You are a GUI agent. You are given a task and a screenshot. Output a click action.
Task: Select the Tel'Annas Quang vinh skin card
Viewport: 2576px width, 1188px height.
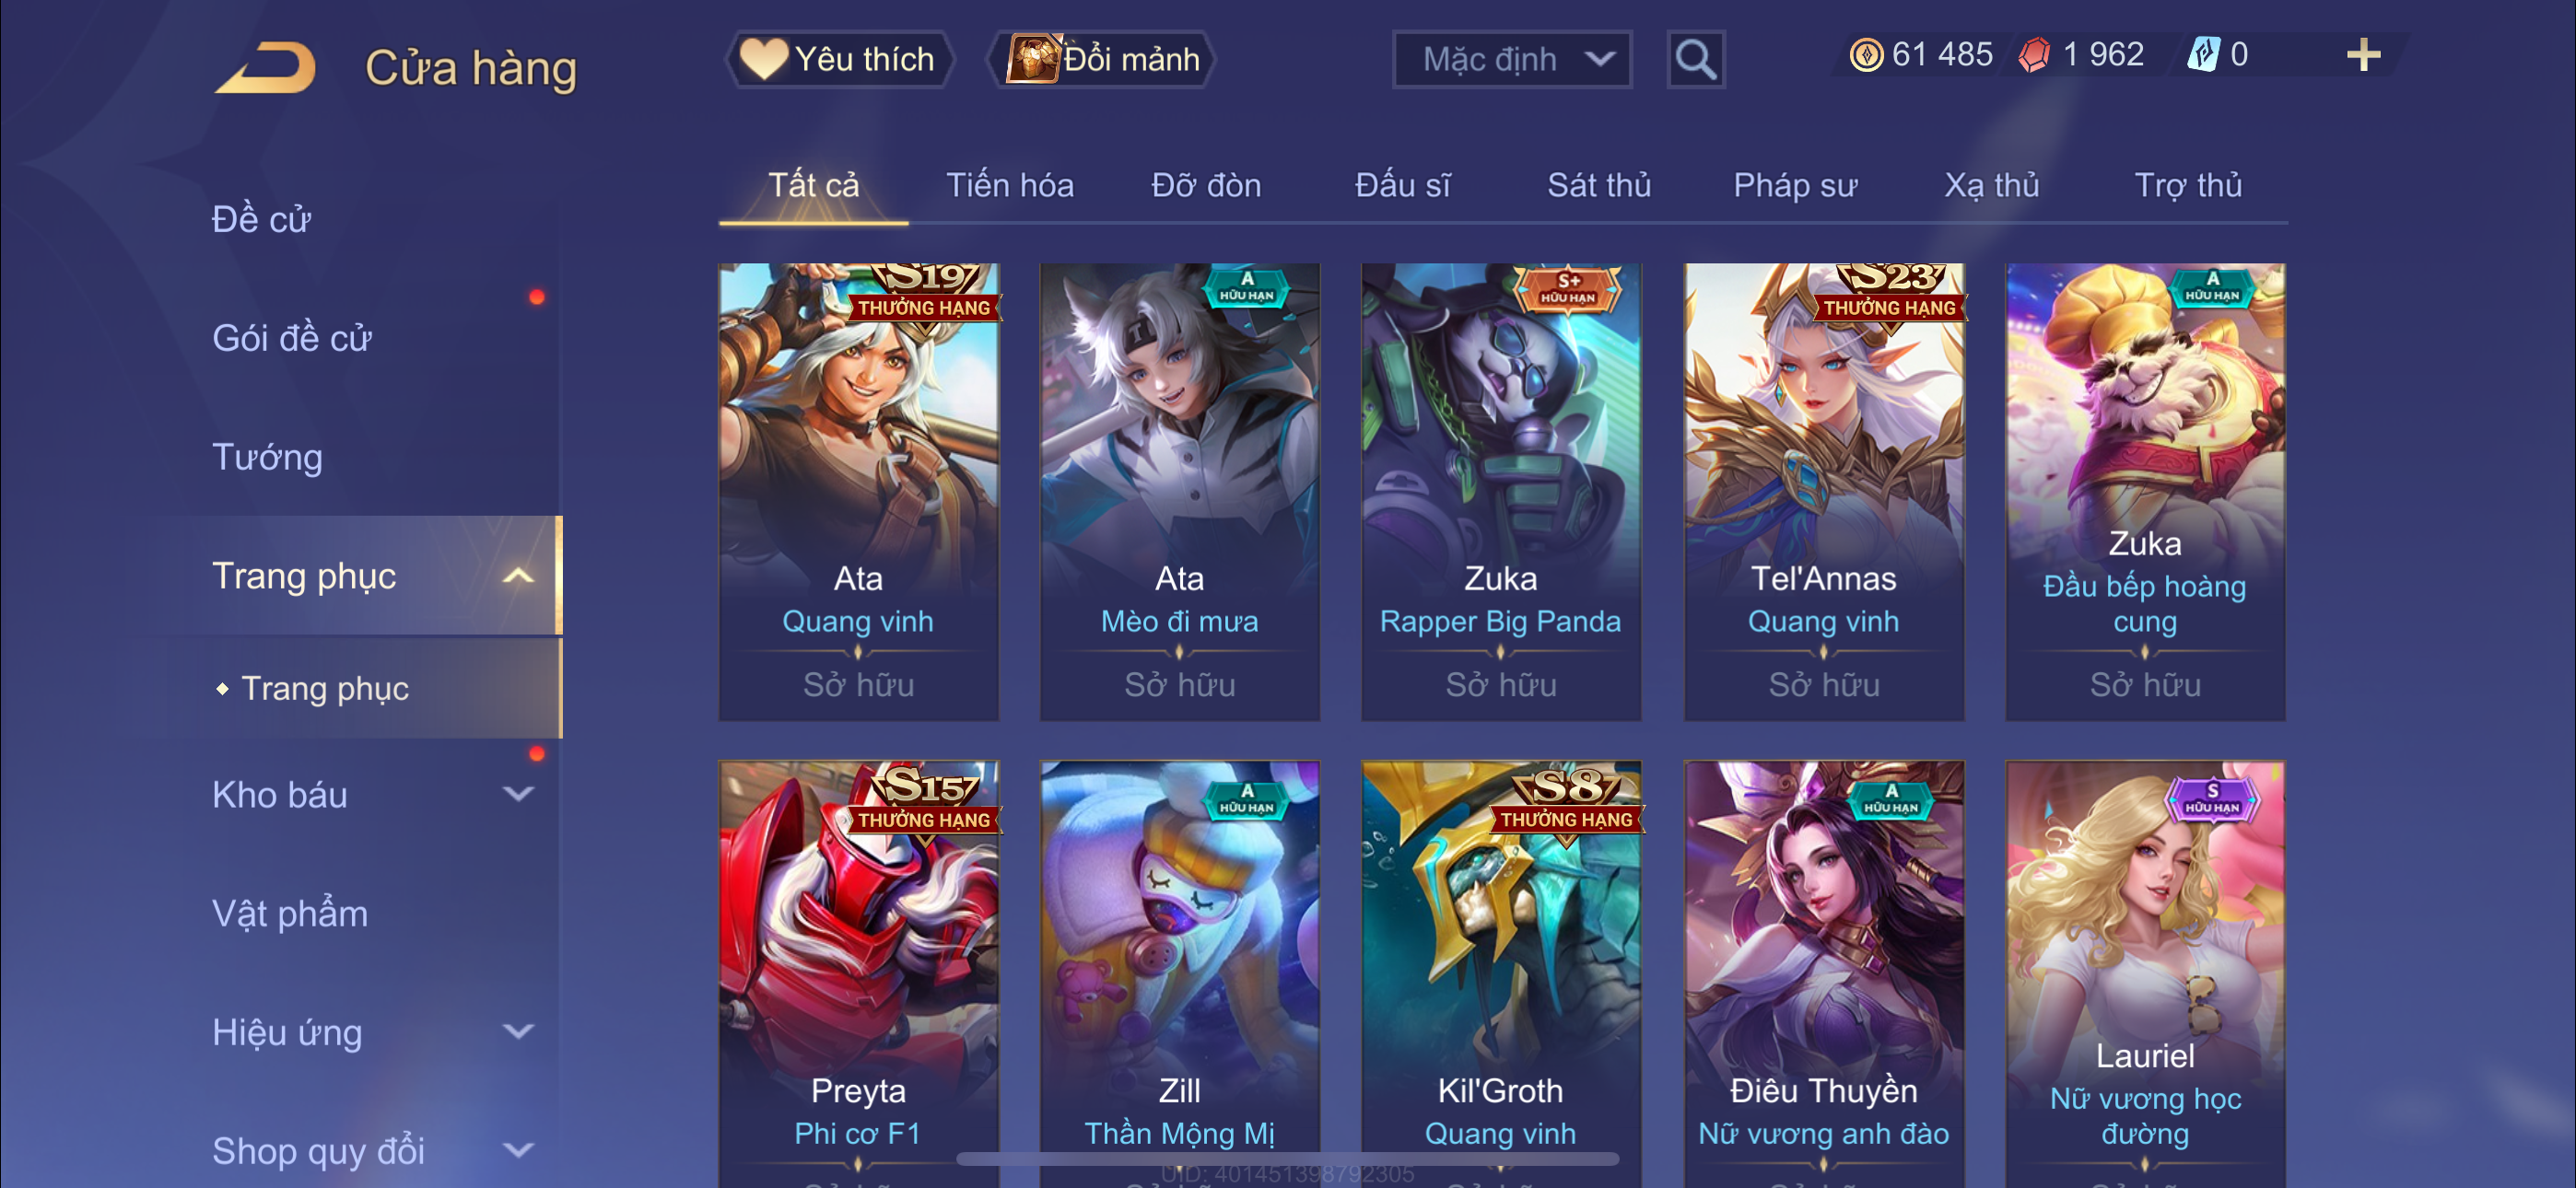pos(1823,491)
